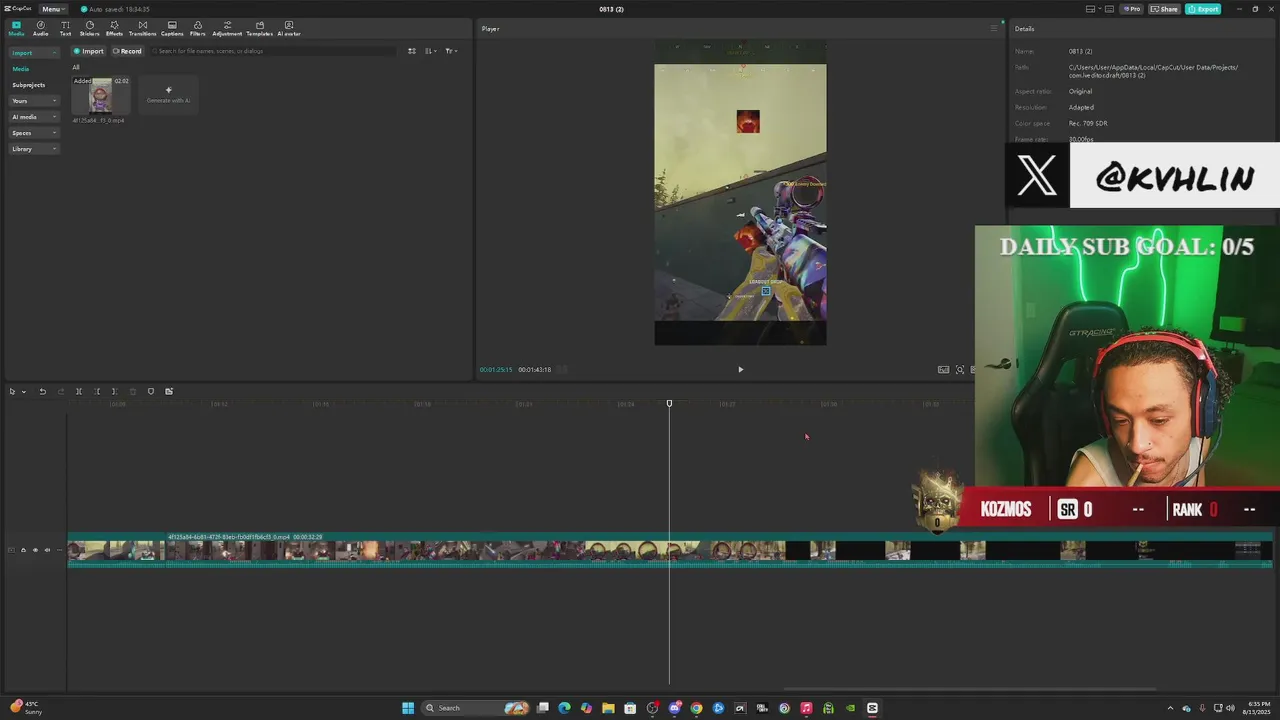
Task: Click the Pro upgrade badge
Action: point(1132,9)
